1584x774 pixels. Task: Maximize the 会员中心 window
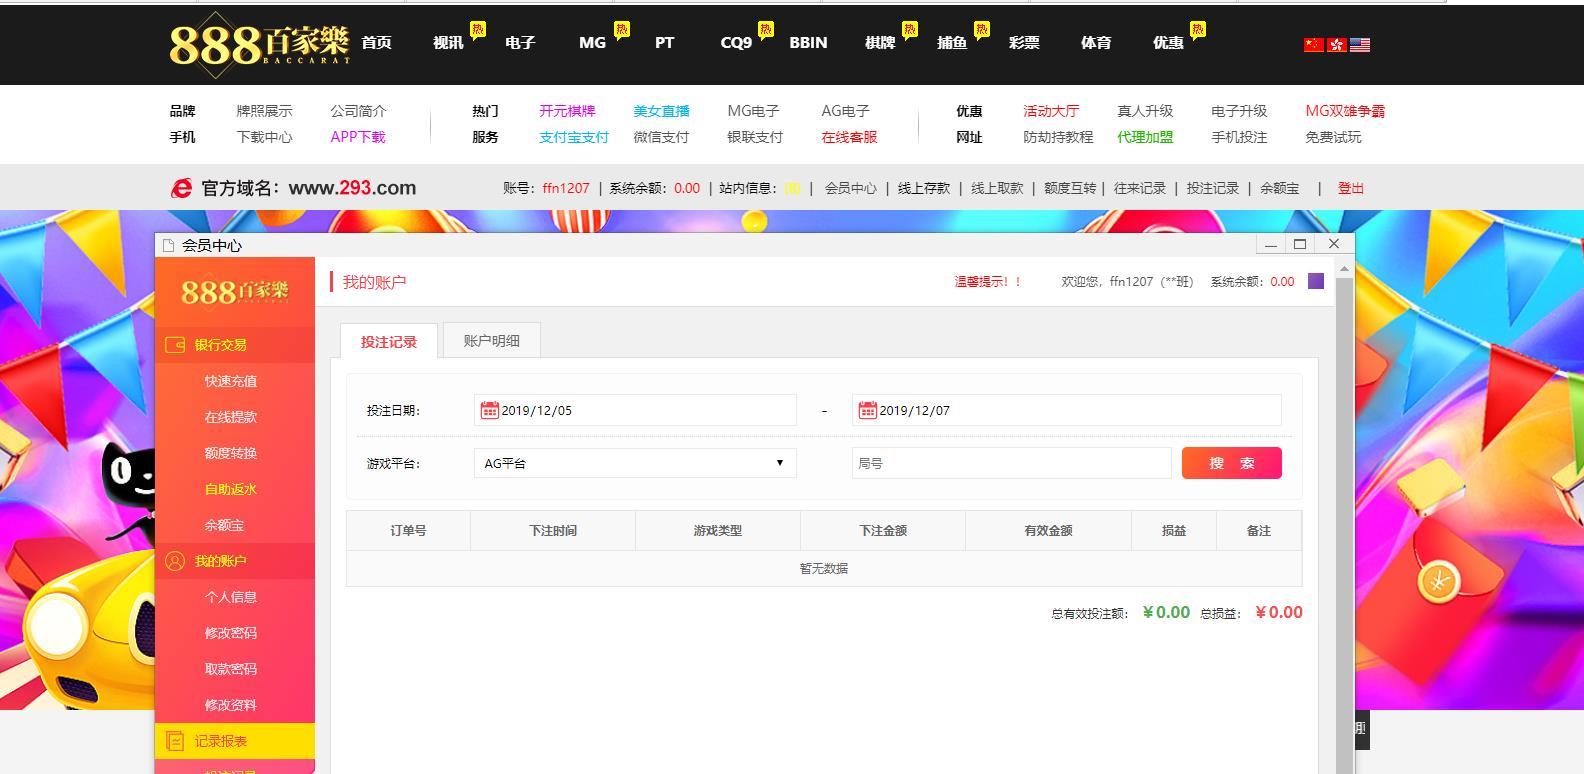pos(1300,244)
